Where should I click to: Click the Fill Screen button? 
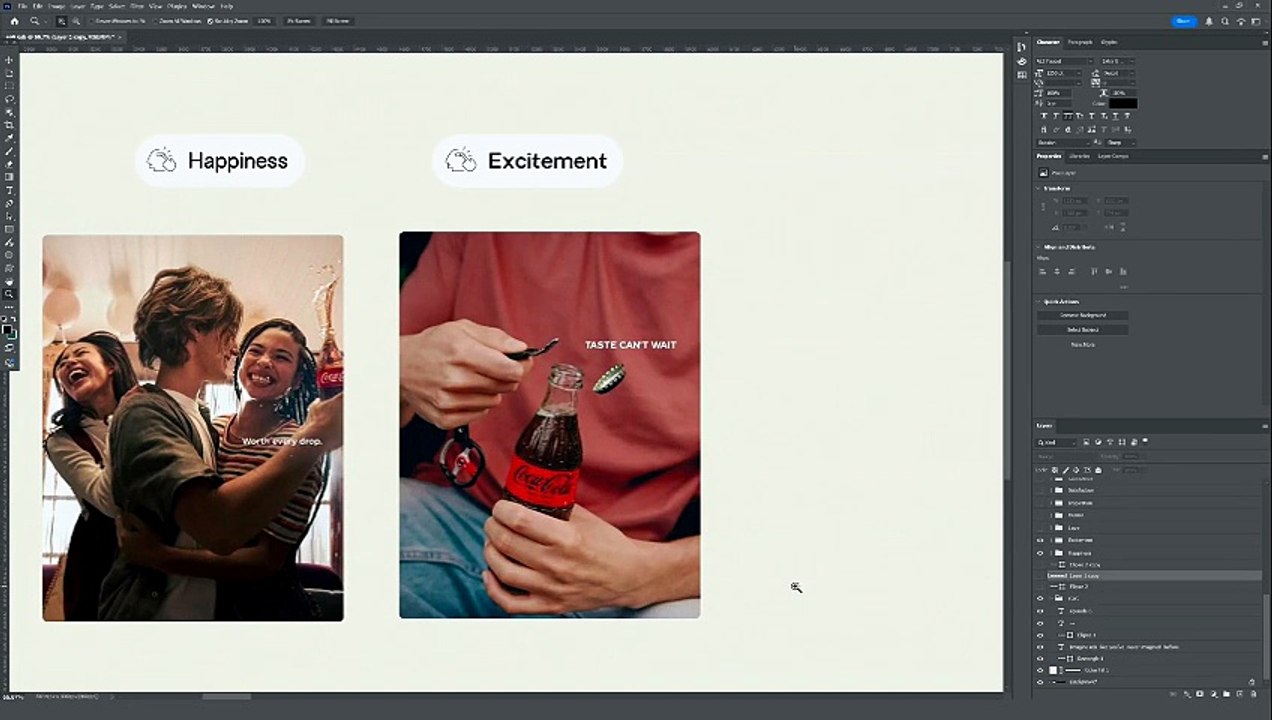tap(338, 21)
